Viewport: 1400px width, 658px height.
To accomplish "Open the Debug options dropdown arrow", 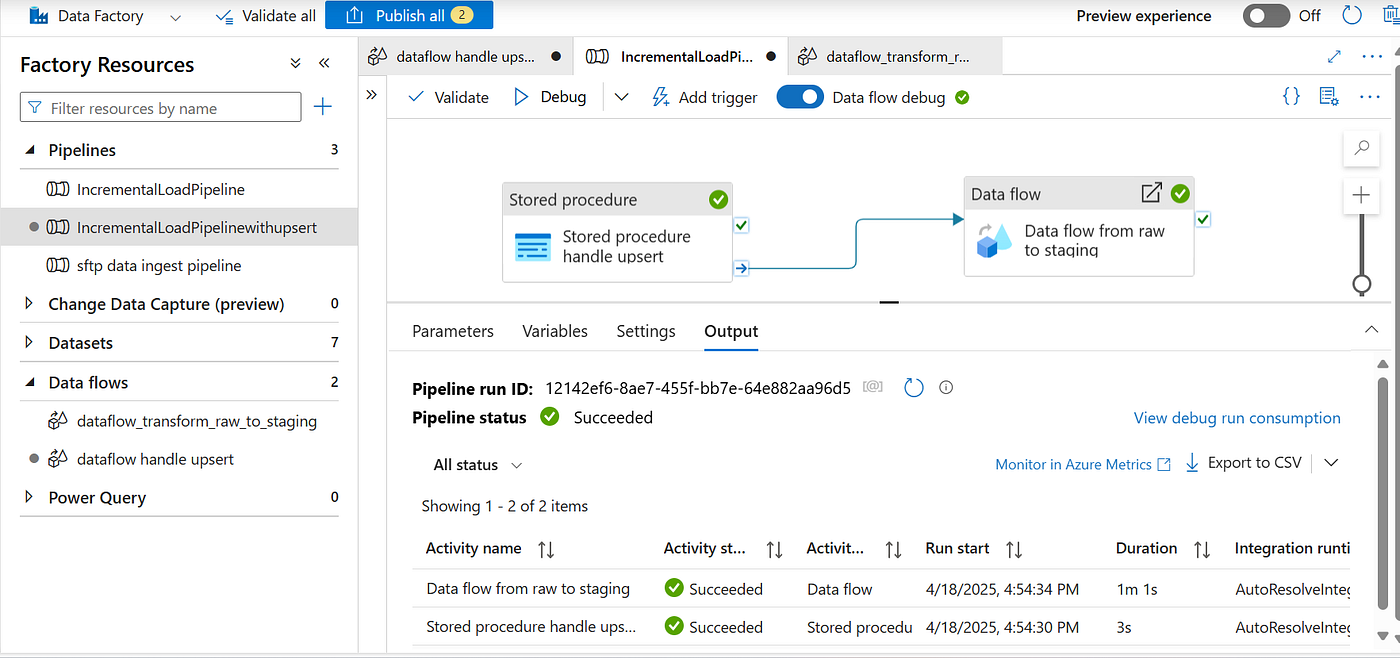I will tap(621, 97).
